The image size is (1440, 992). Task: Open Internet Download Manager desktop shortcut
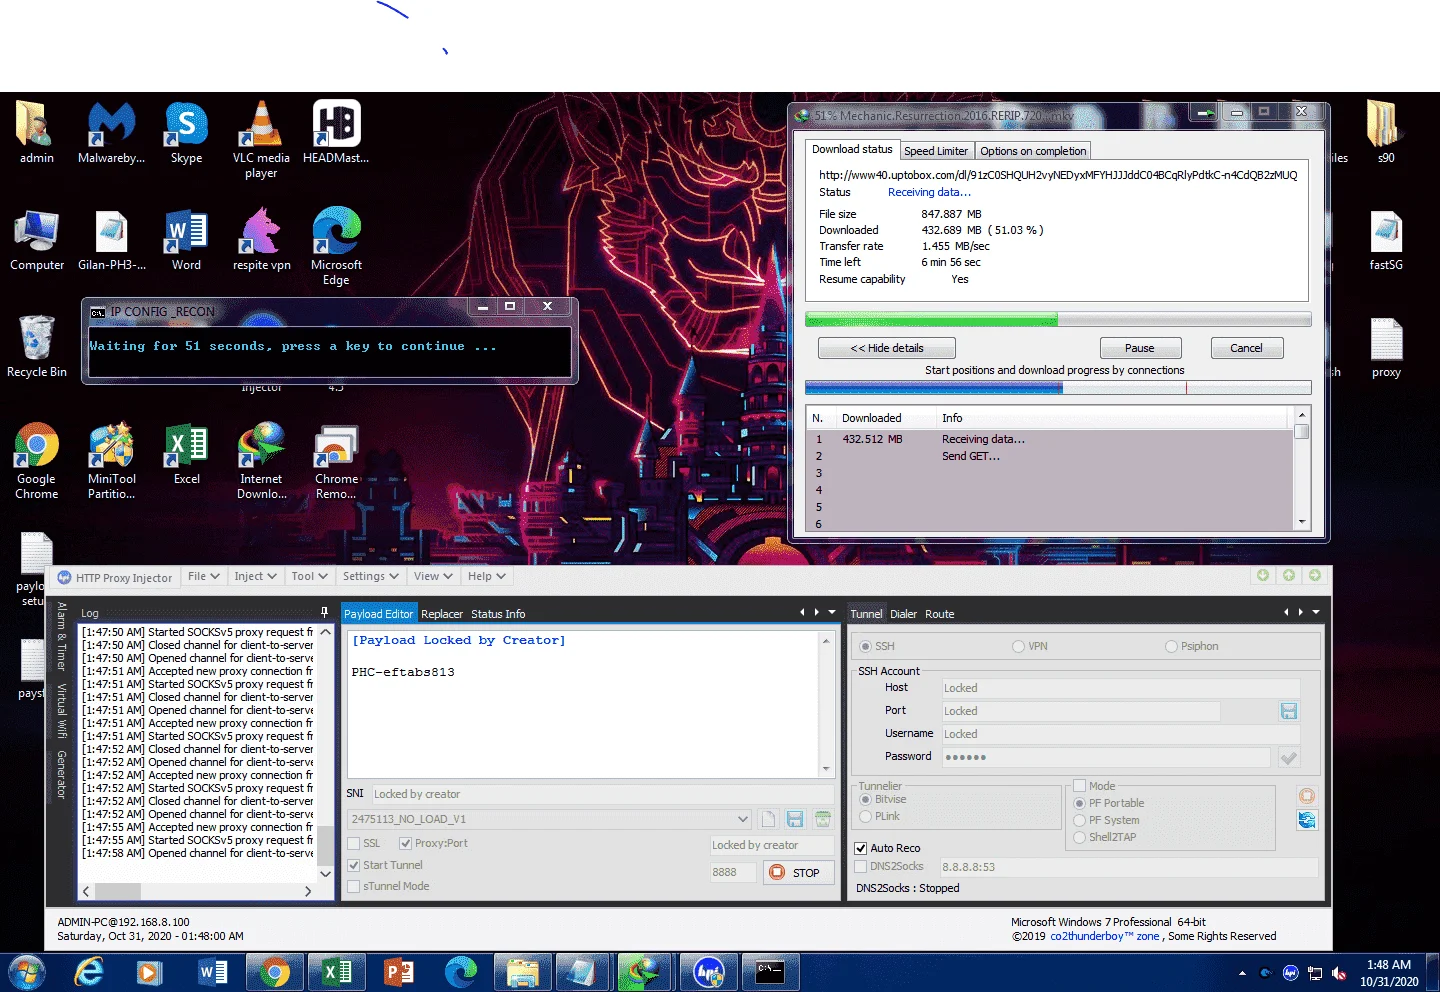[261, 460]
